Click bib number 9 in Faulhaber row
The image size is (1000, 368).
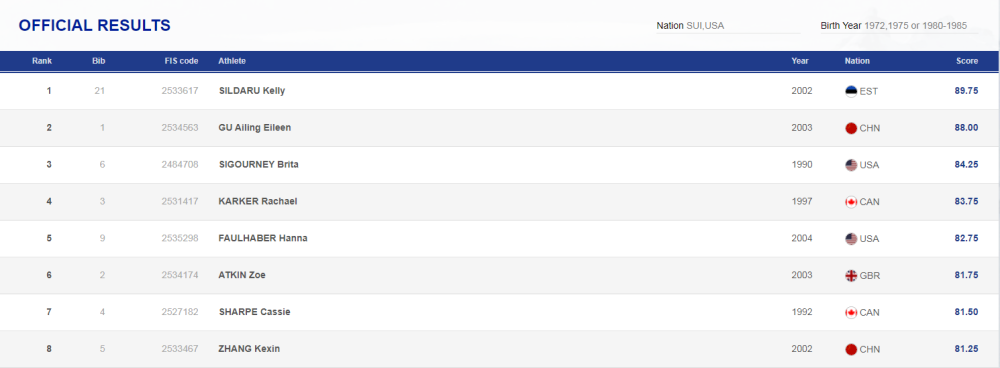[x=102, y=239]
